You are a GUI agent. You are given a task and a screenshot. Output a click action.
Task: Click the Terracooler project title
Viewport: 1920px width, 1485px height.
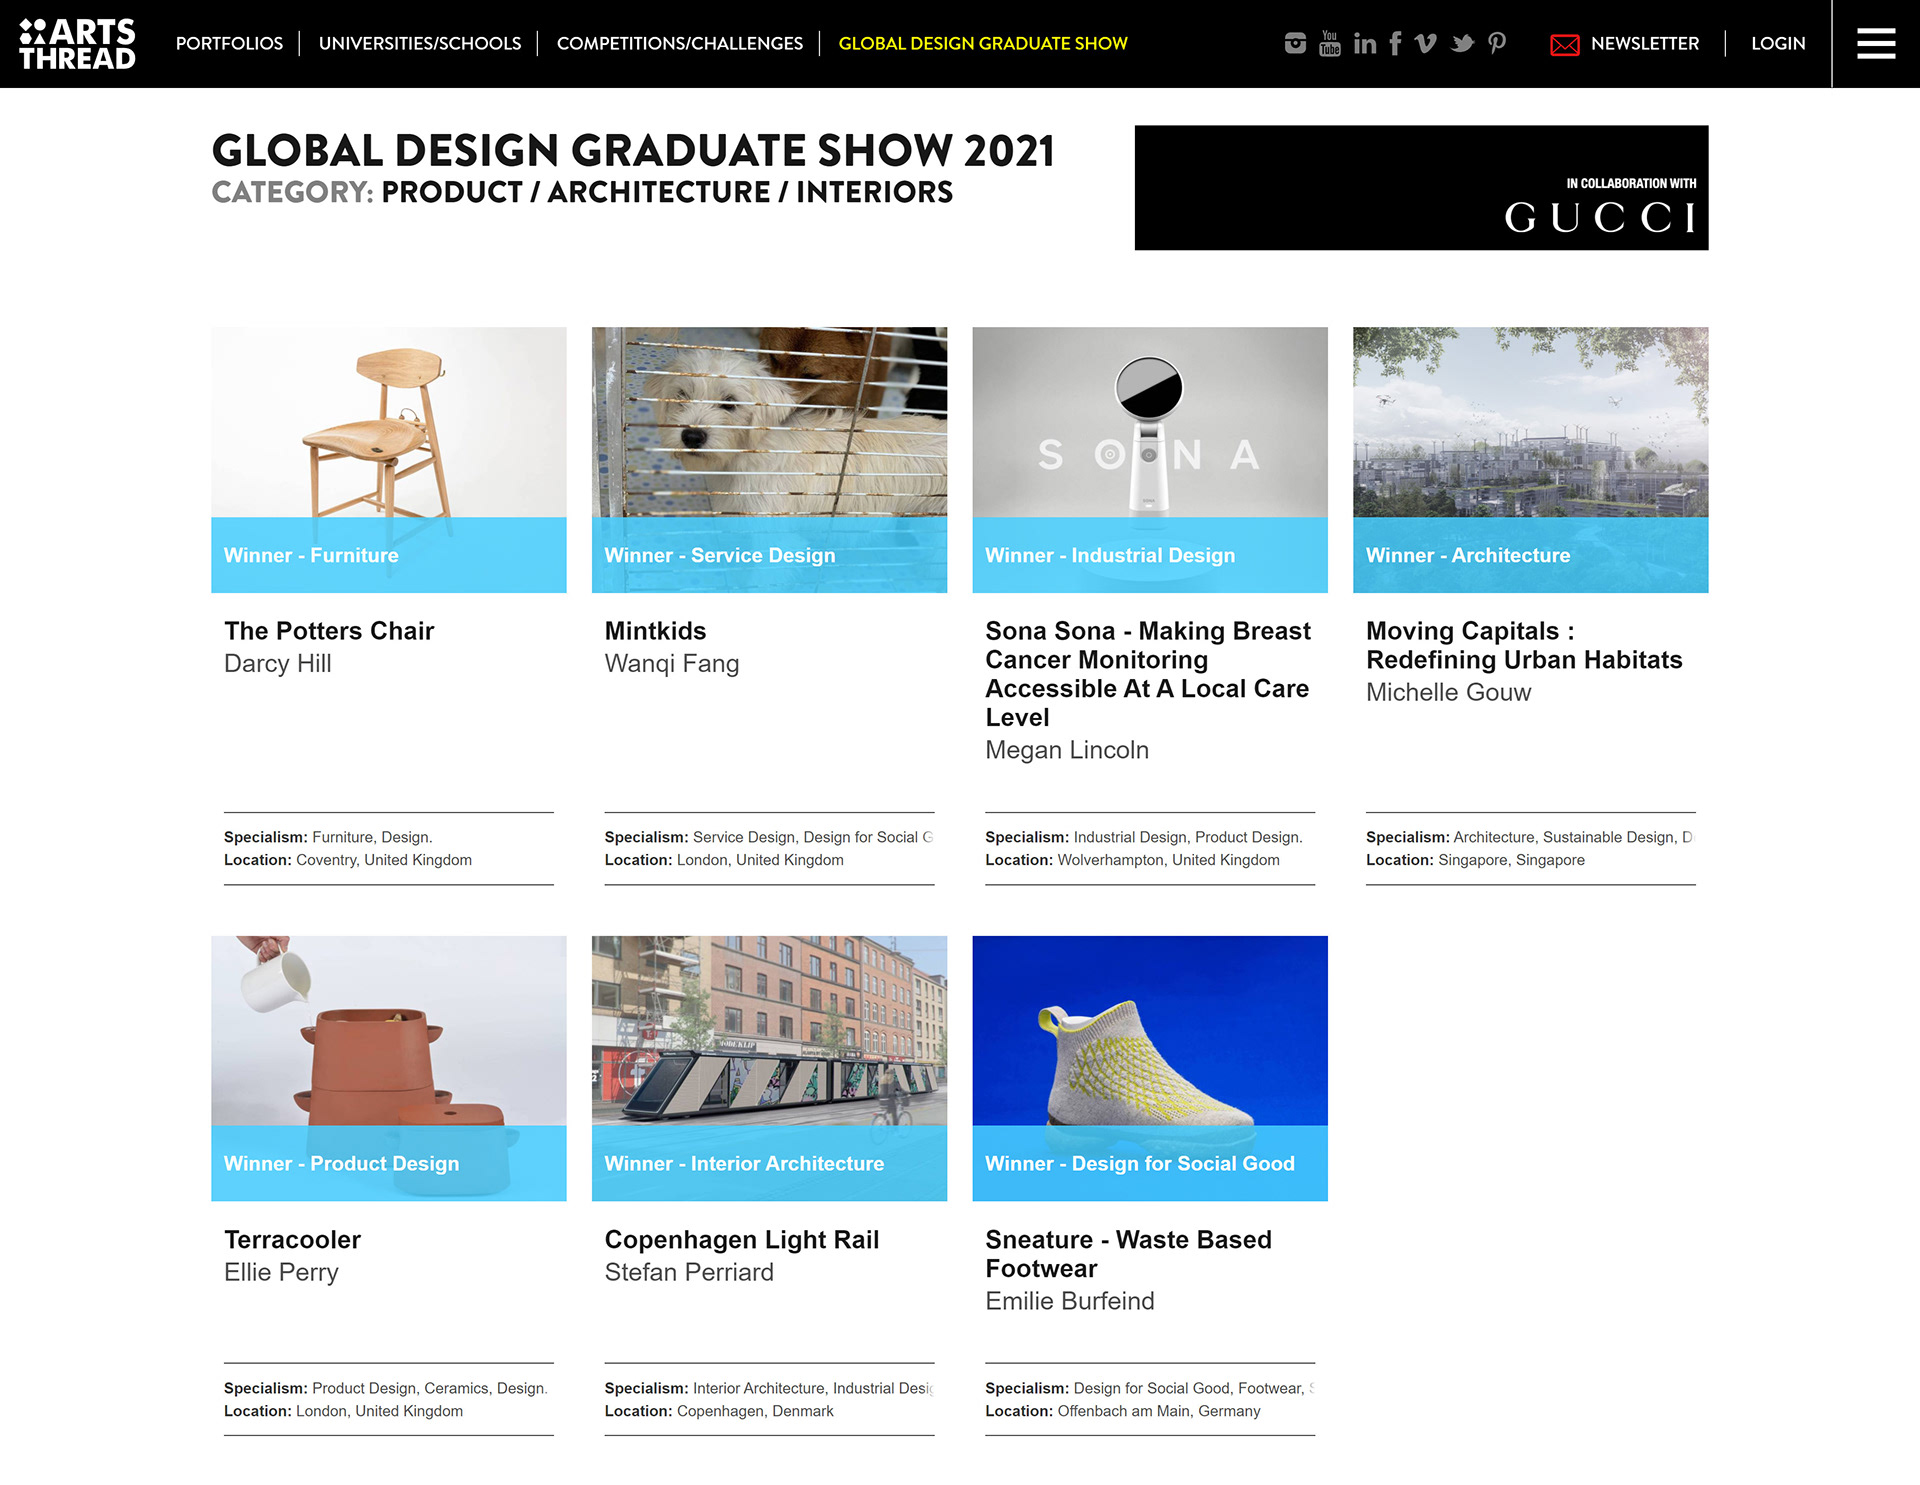pyautogui.click(x=292, y=1240)
